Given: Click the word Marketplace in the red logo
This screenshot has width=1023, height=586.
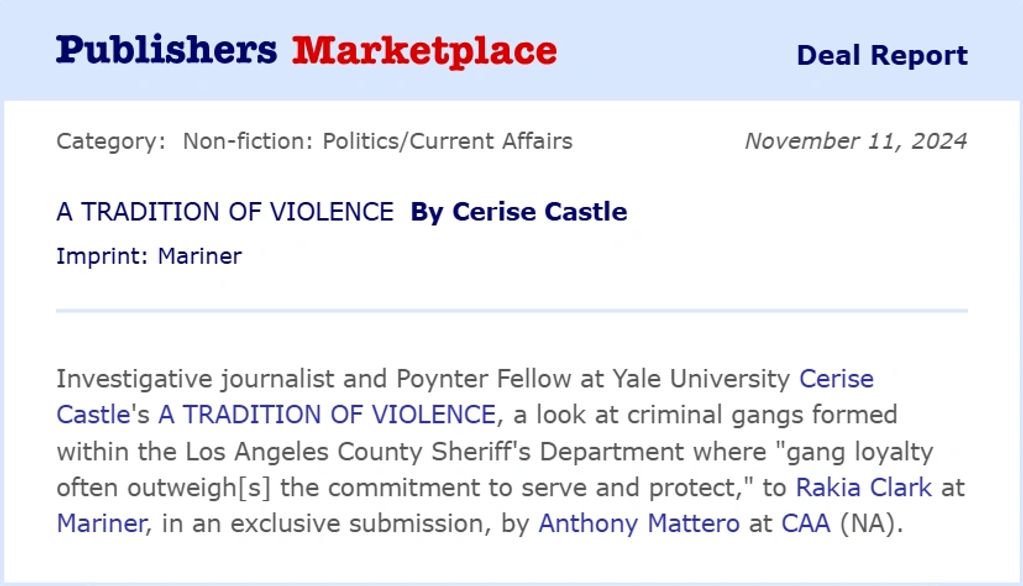Looking at the screenshot, I should [424, 50].
